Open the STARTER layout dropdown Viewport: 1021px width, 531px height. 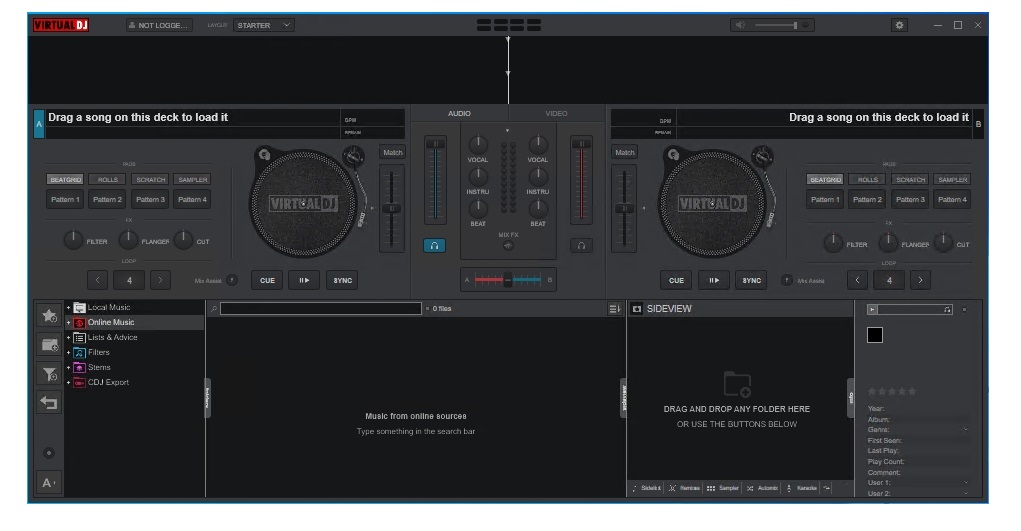tap(263, 25)
